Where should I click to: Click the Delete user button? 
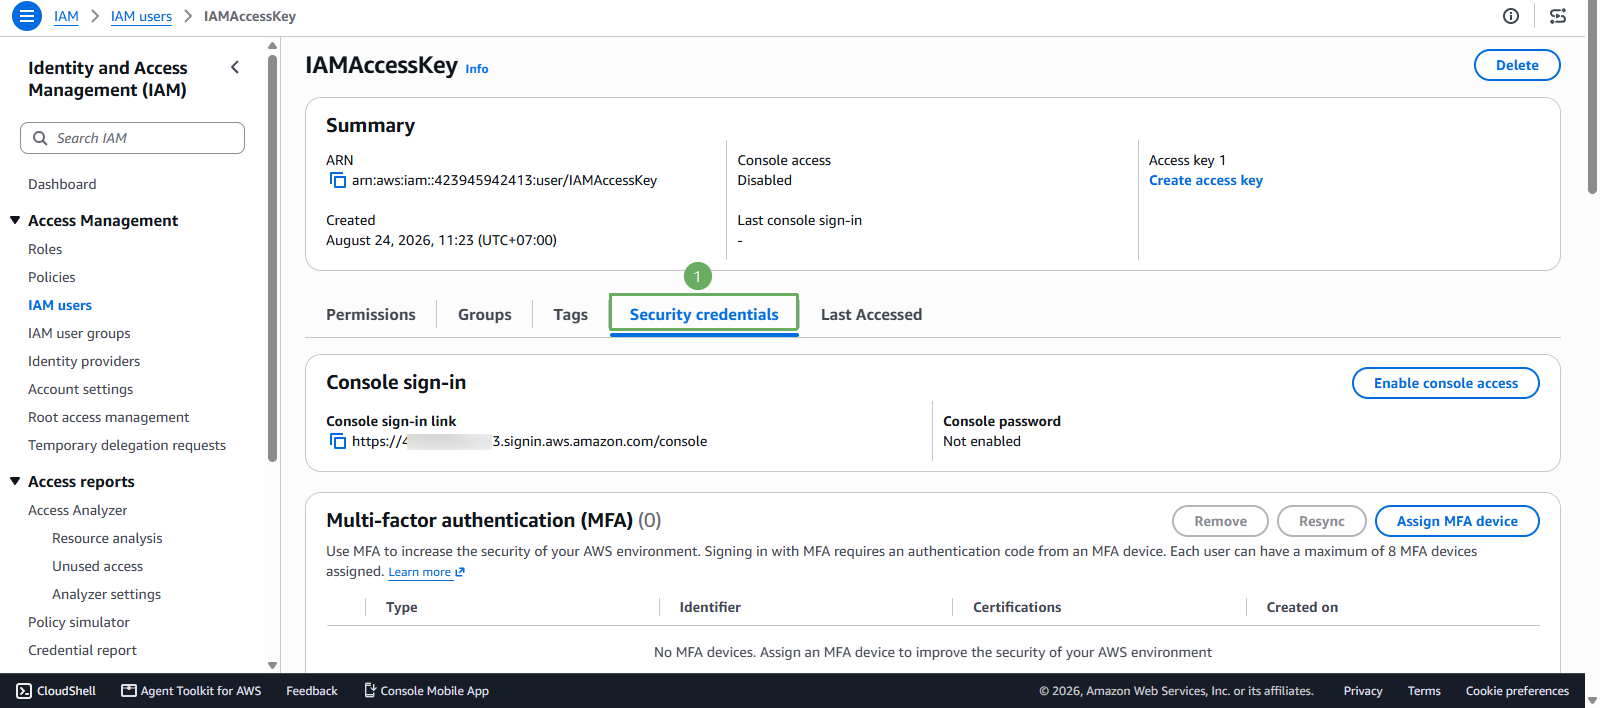coord(1517,65)
